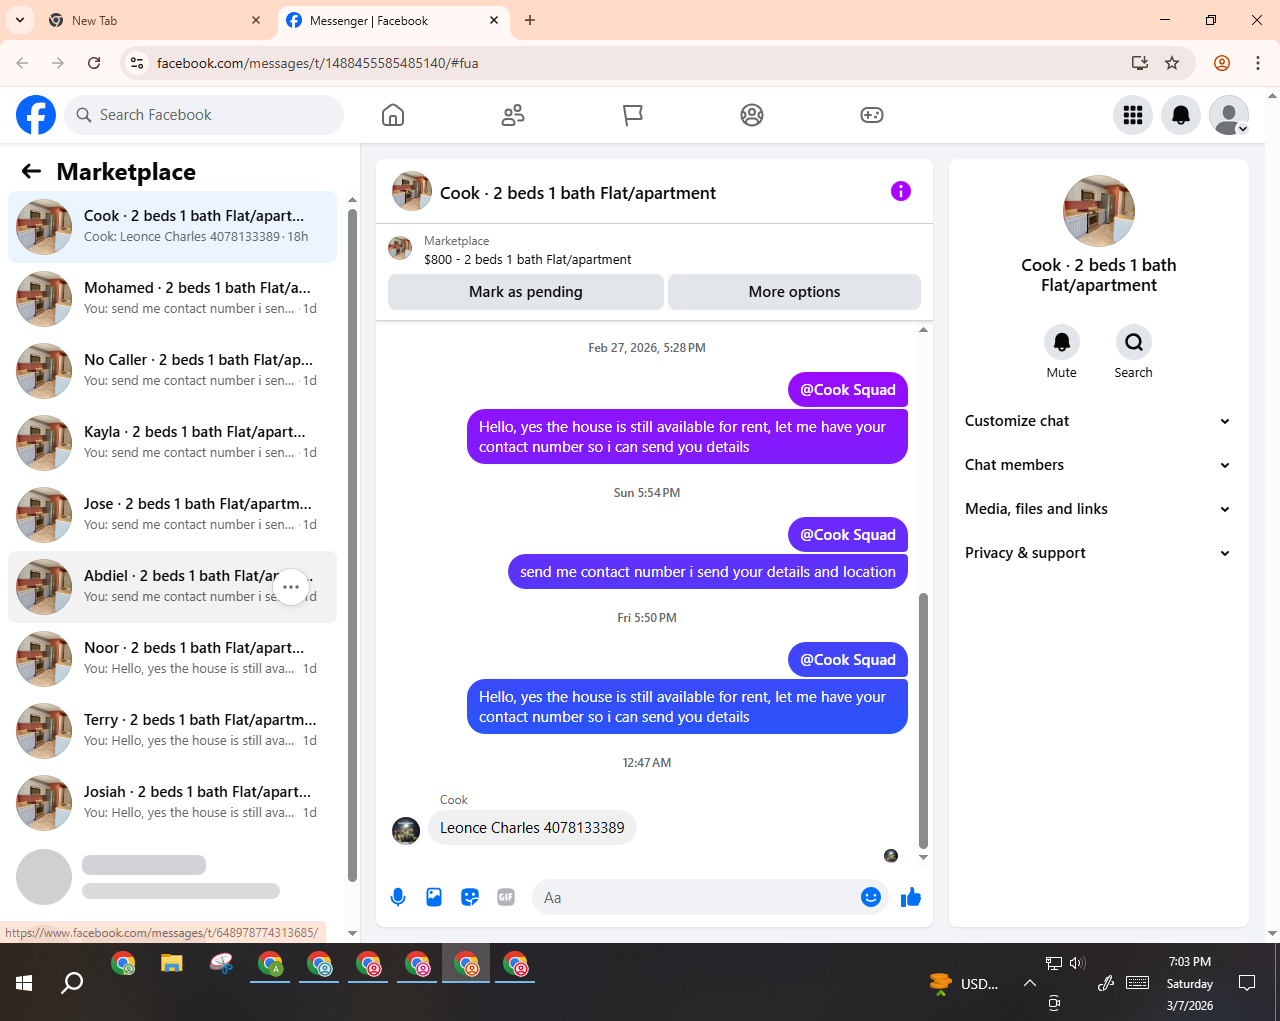This screenshot has width=1280, height=1021.
Task: Click the browser back button
Action: 22,63
